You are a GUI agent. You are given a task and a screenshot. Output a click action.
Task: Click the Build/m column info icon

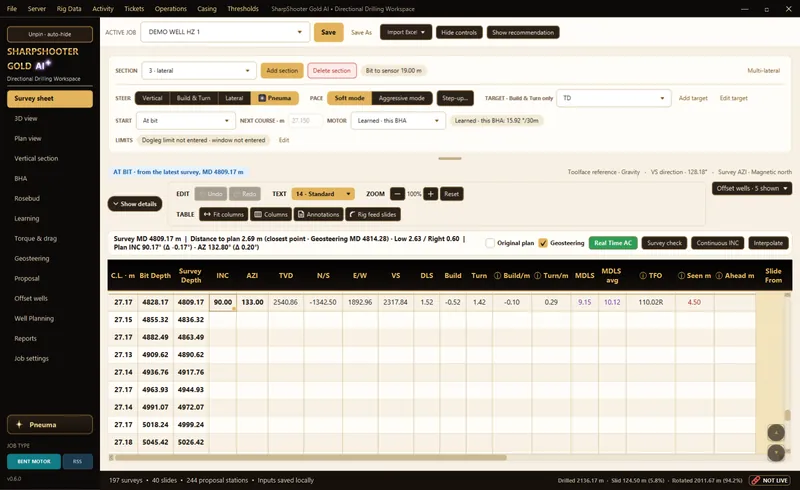[497, 276]
